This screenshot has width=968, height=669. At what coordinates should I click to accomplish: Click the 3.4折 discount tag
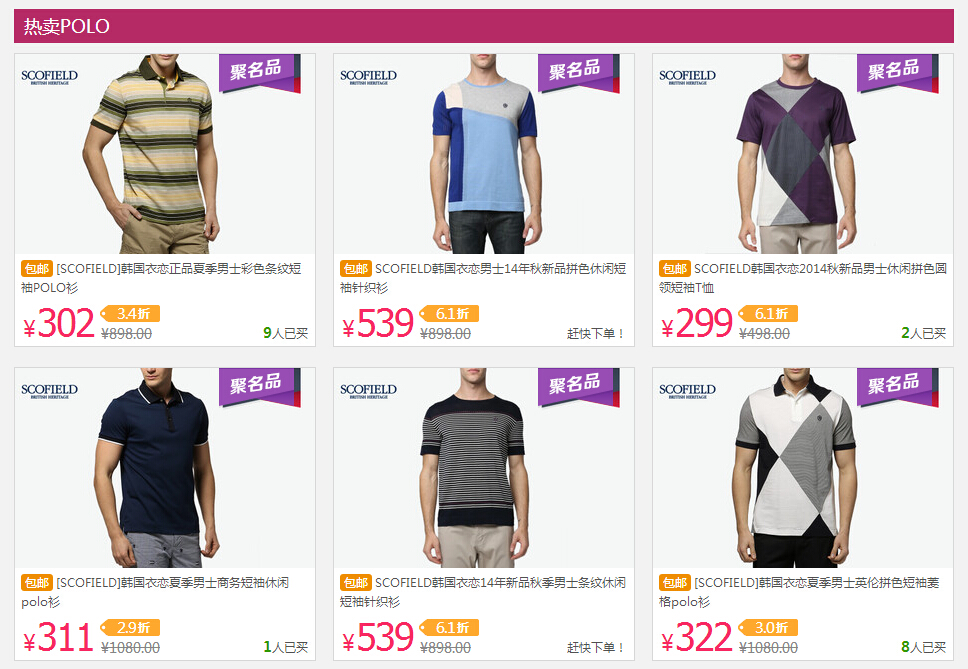130,314
